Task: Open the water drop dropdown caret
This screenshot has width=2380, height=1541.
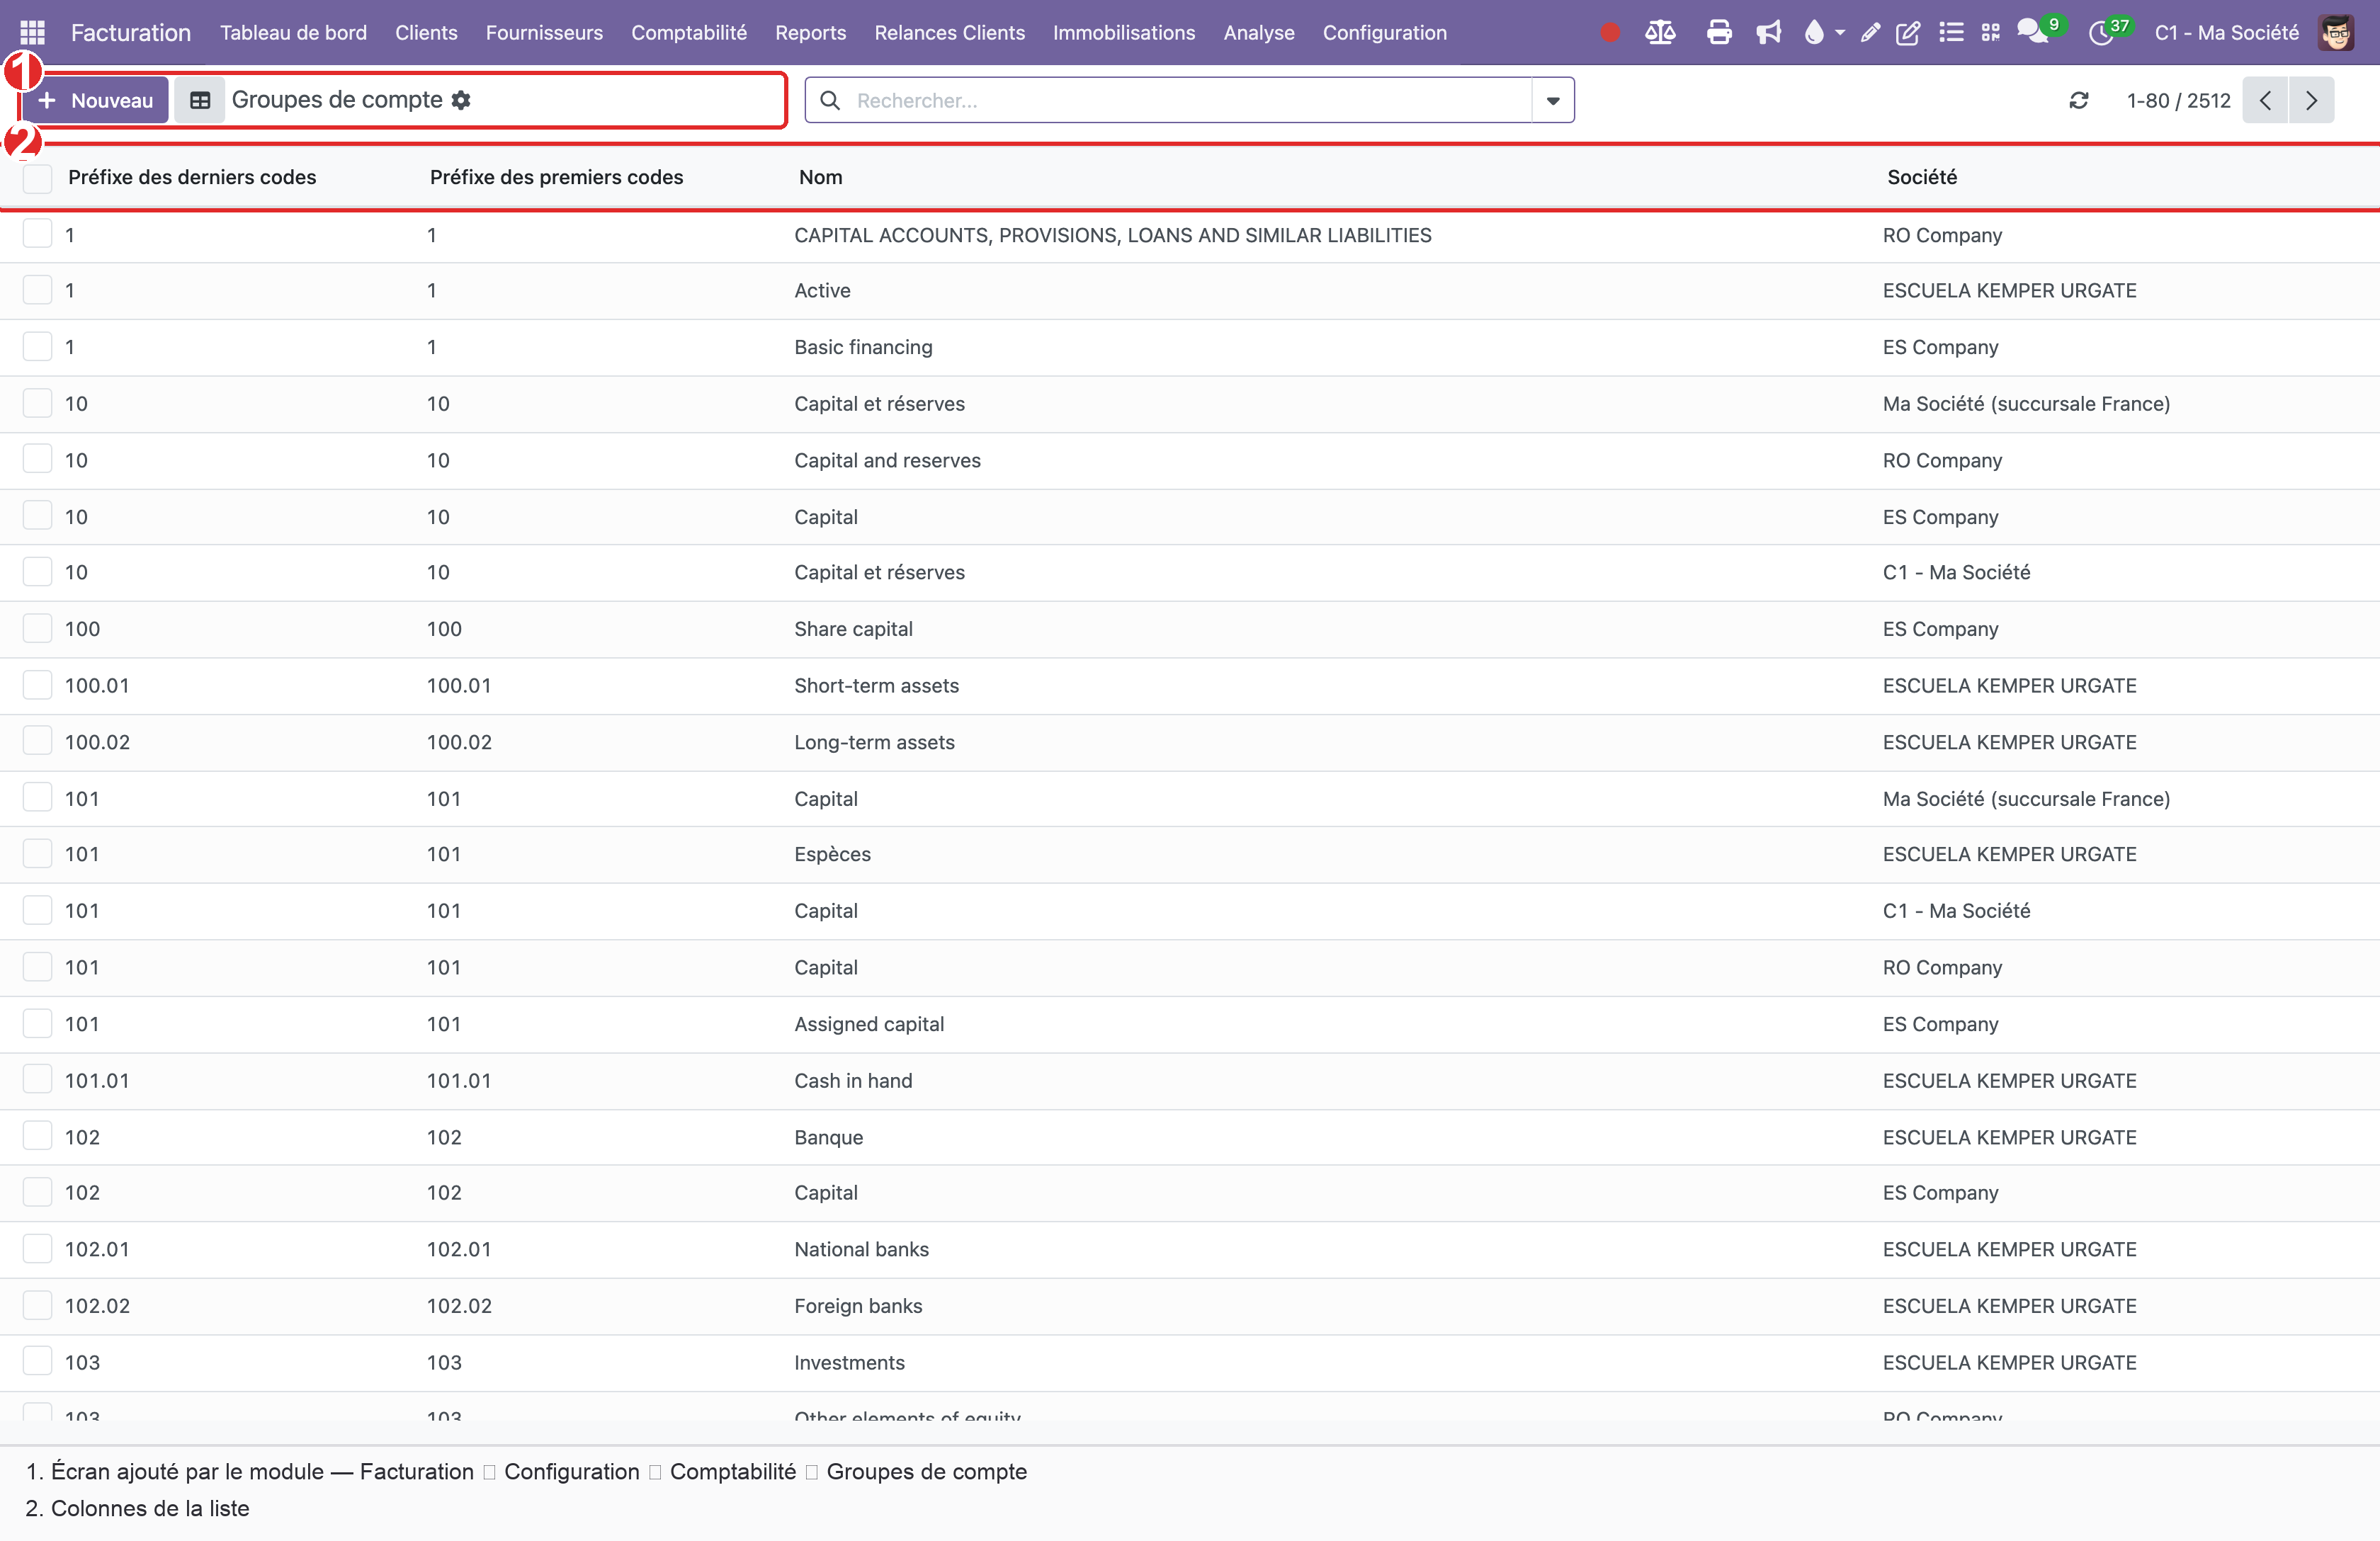Action: click(x=1839, y=33)
